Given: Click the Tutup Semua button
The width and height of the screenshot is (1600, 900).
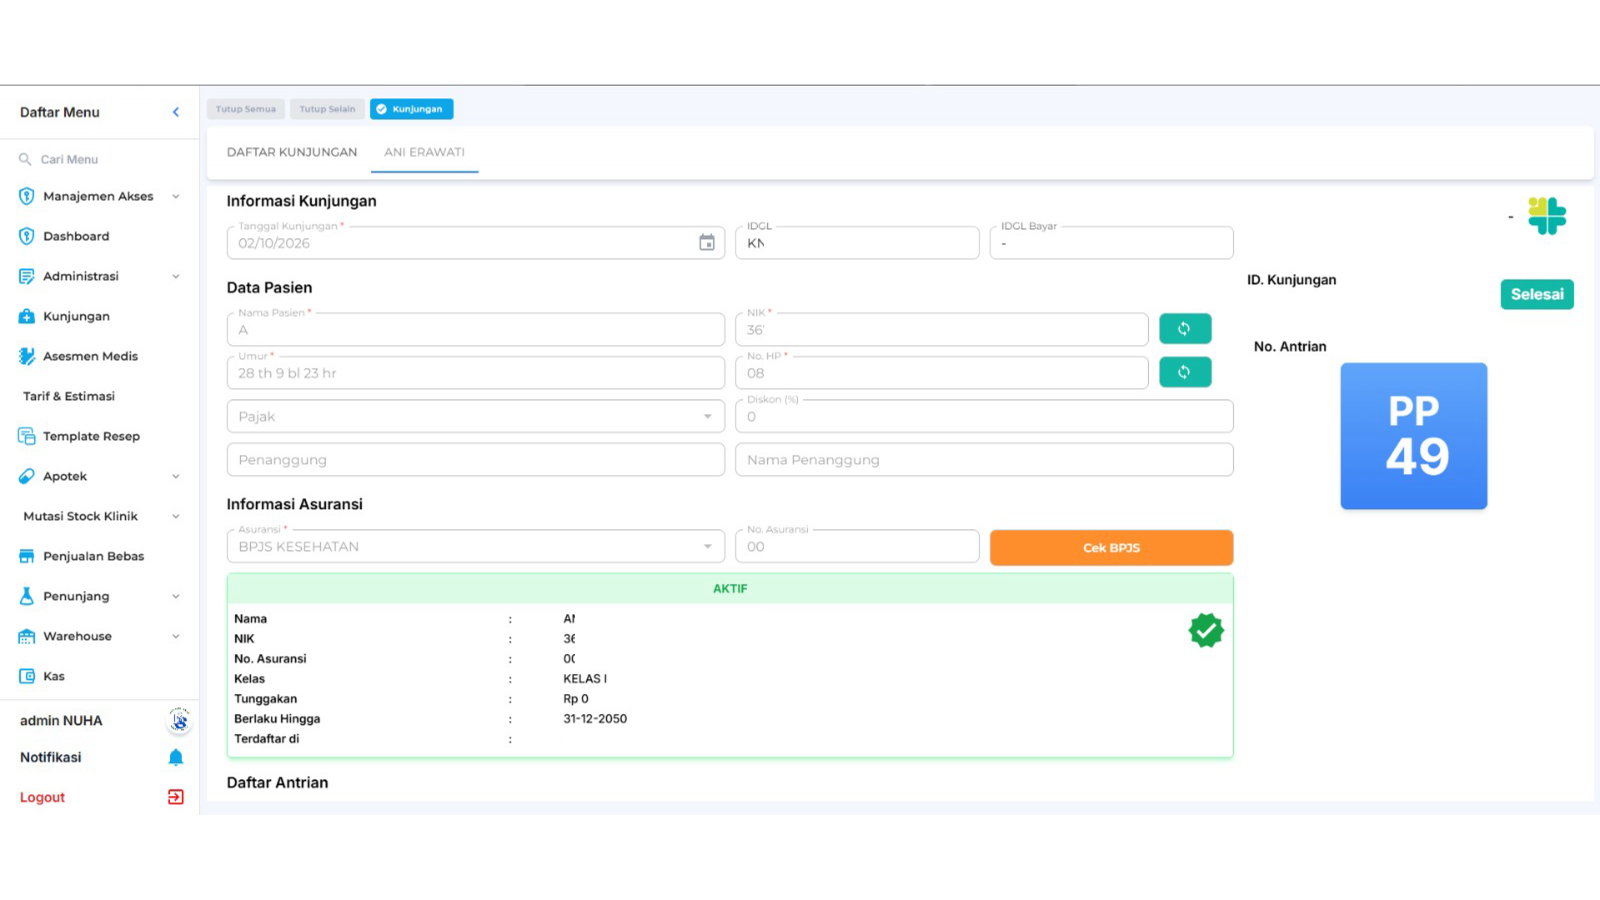Looking at the screenshot, I should tap(246, 109).
